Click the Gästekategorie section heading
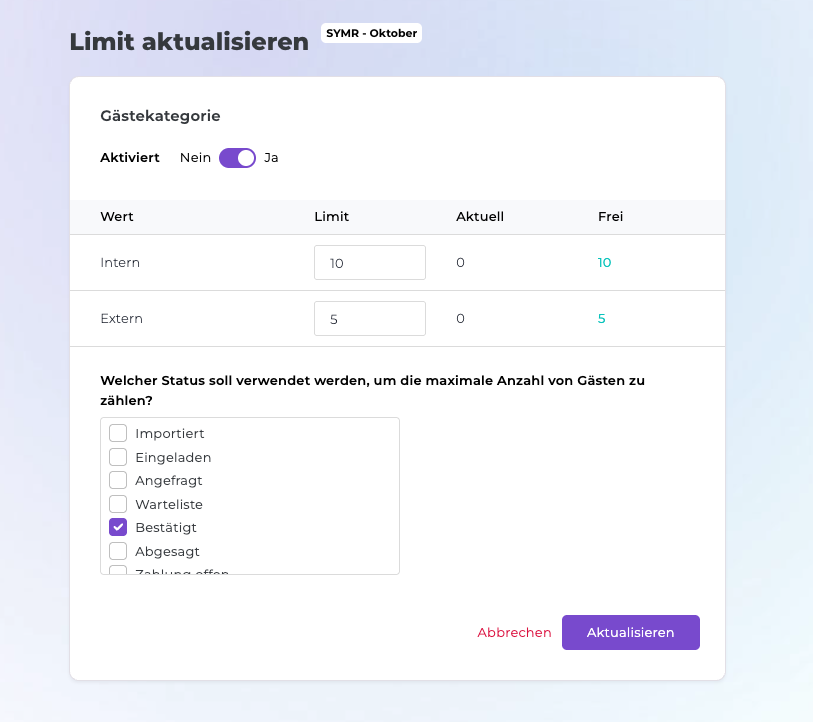This screenshot has width=813, height=722. (160, 116)
